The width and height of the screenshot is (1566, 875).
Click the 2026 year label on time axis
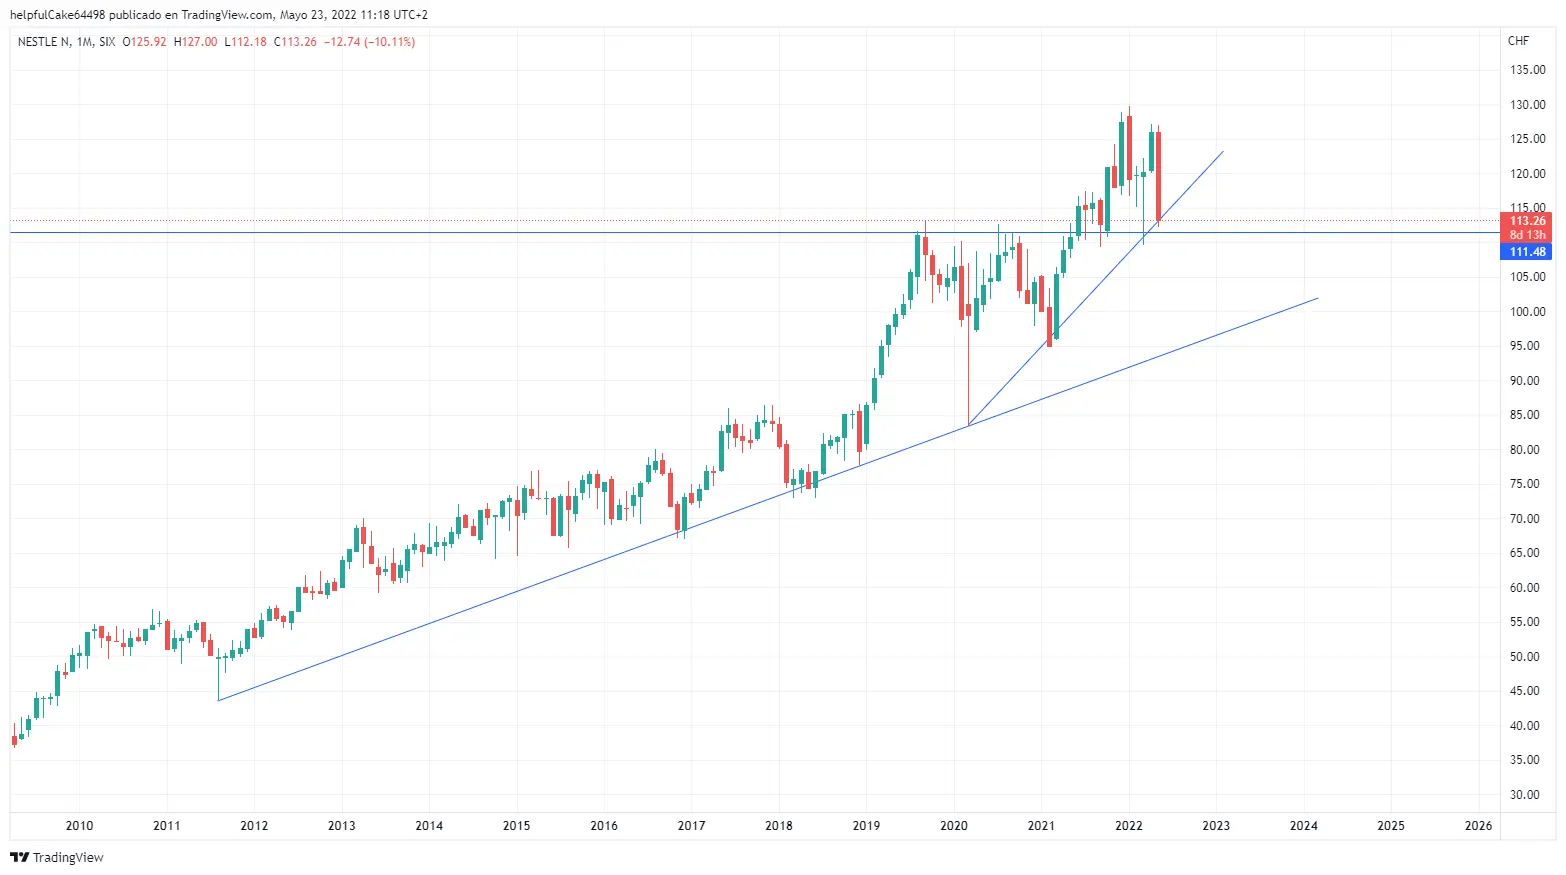[x=1478, y=826]
